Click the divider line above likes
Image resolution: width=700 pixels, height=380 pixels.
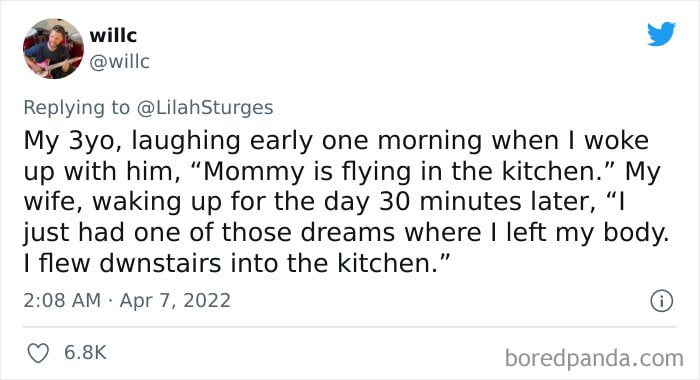point(350,327)
